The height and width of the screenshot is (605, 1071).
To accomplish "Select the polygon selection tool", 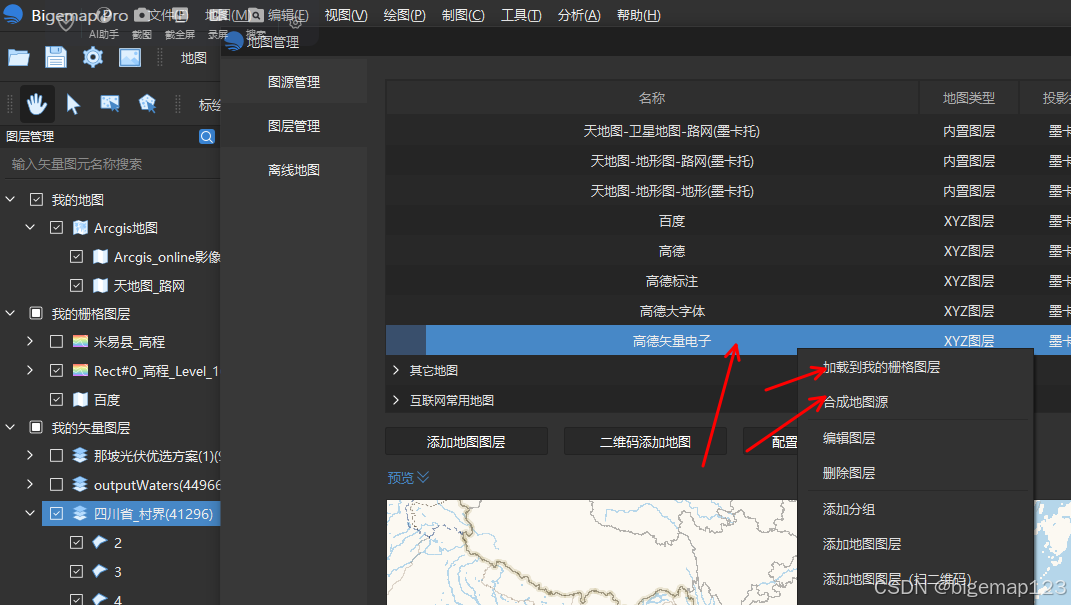I will [x=147, y=103].
